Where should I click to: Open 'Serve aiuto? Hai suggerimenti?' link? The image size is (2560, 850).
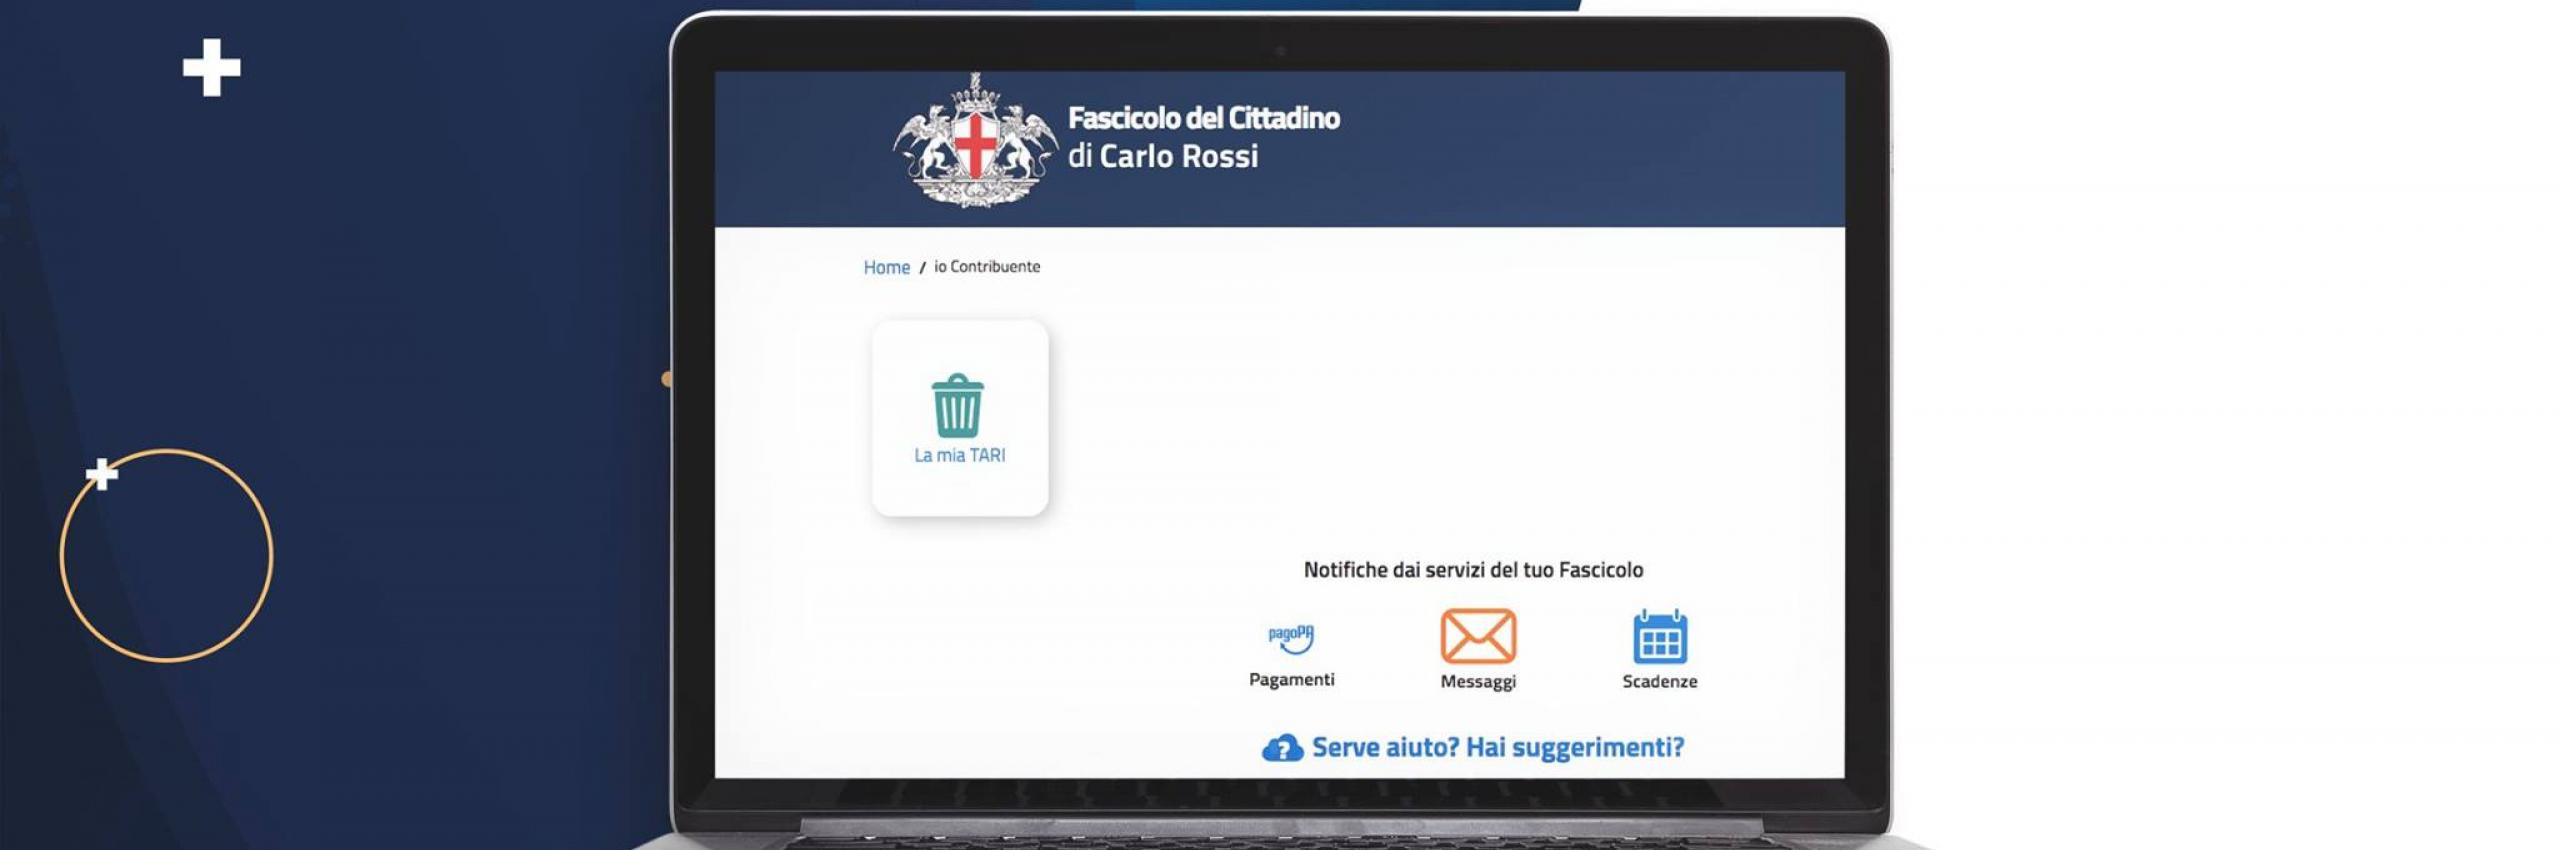pos(1498,747)
